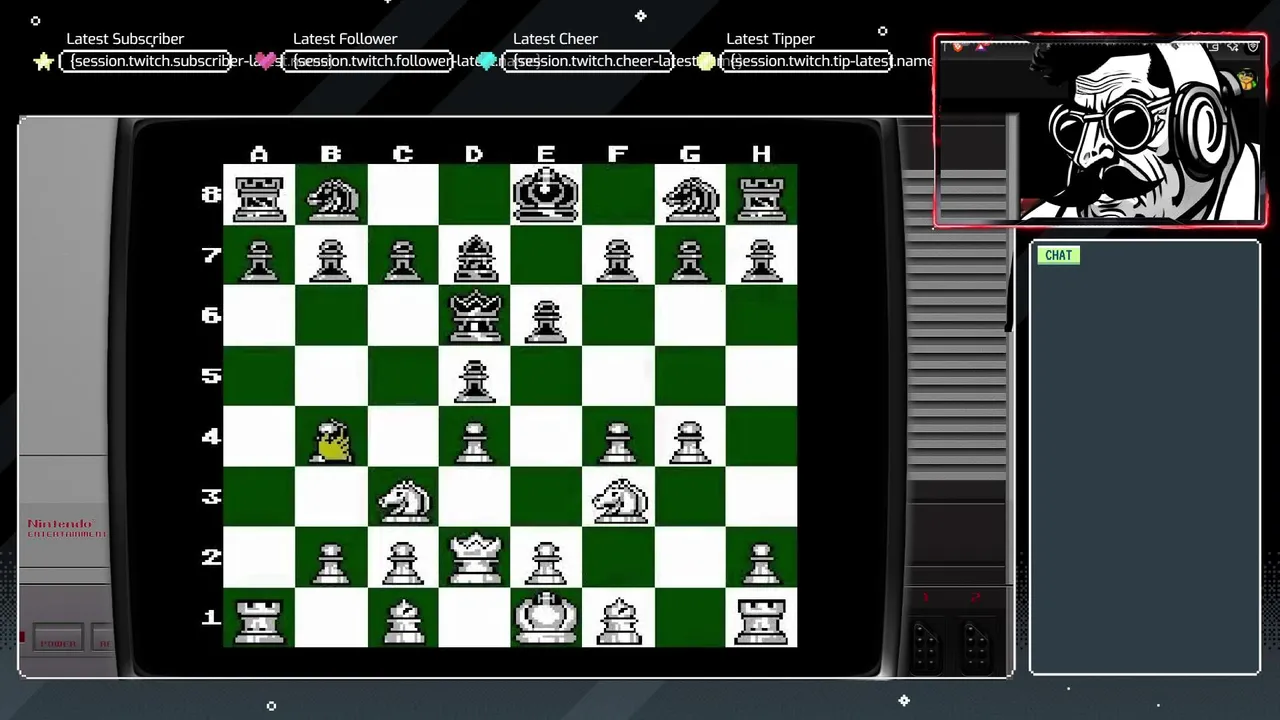Choose the white pawn on G4
The image size is (1280, 720).
[x=690, y=441]
